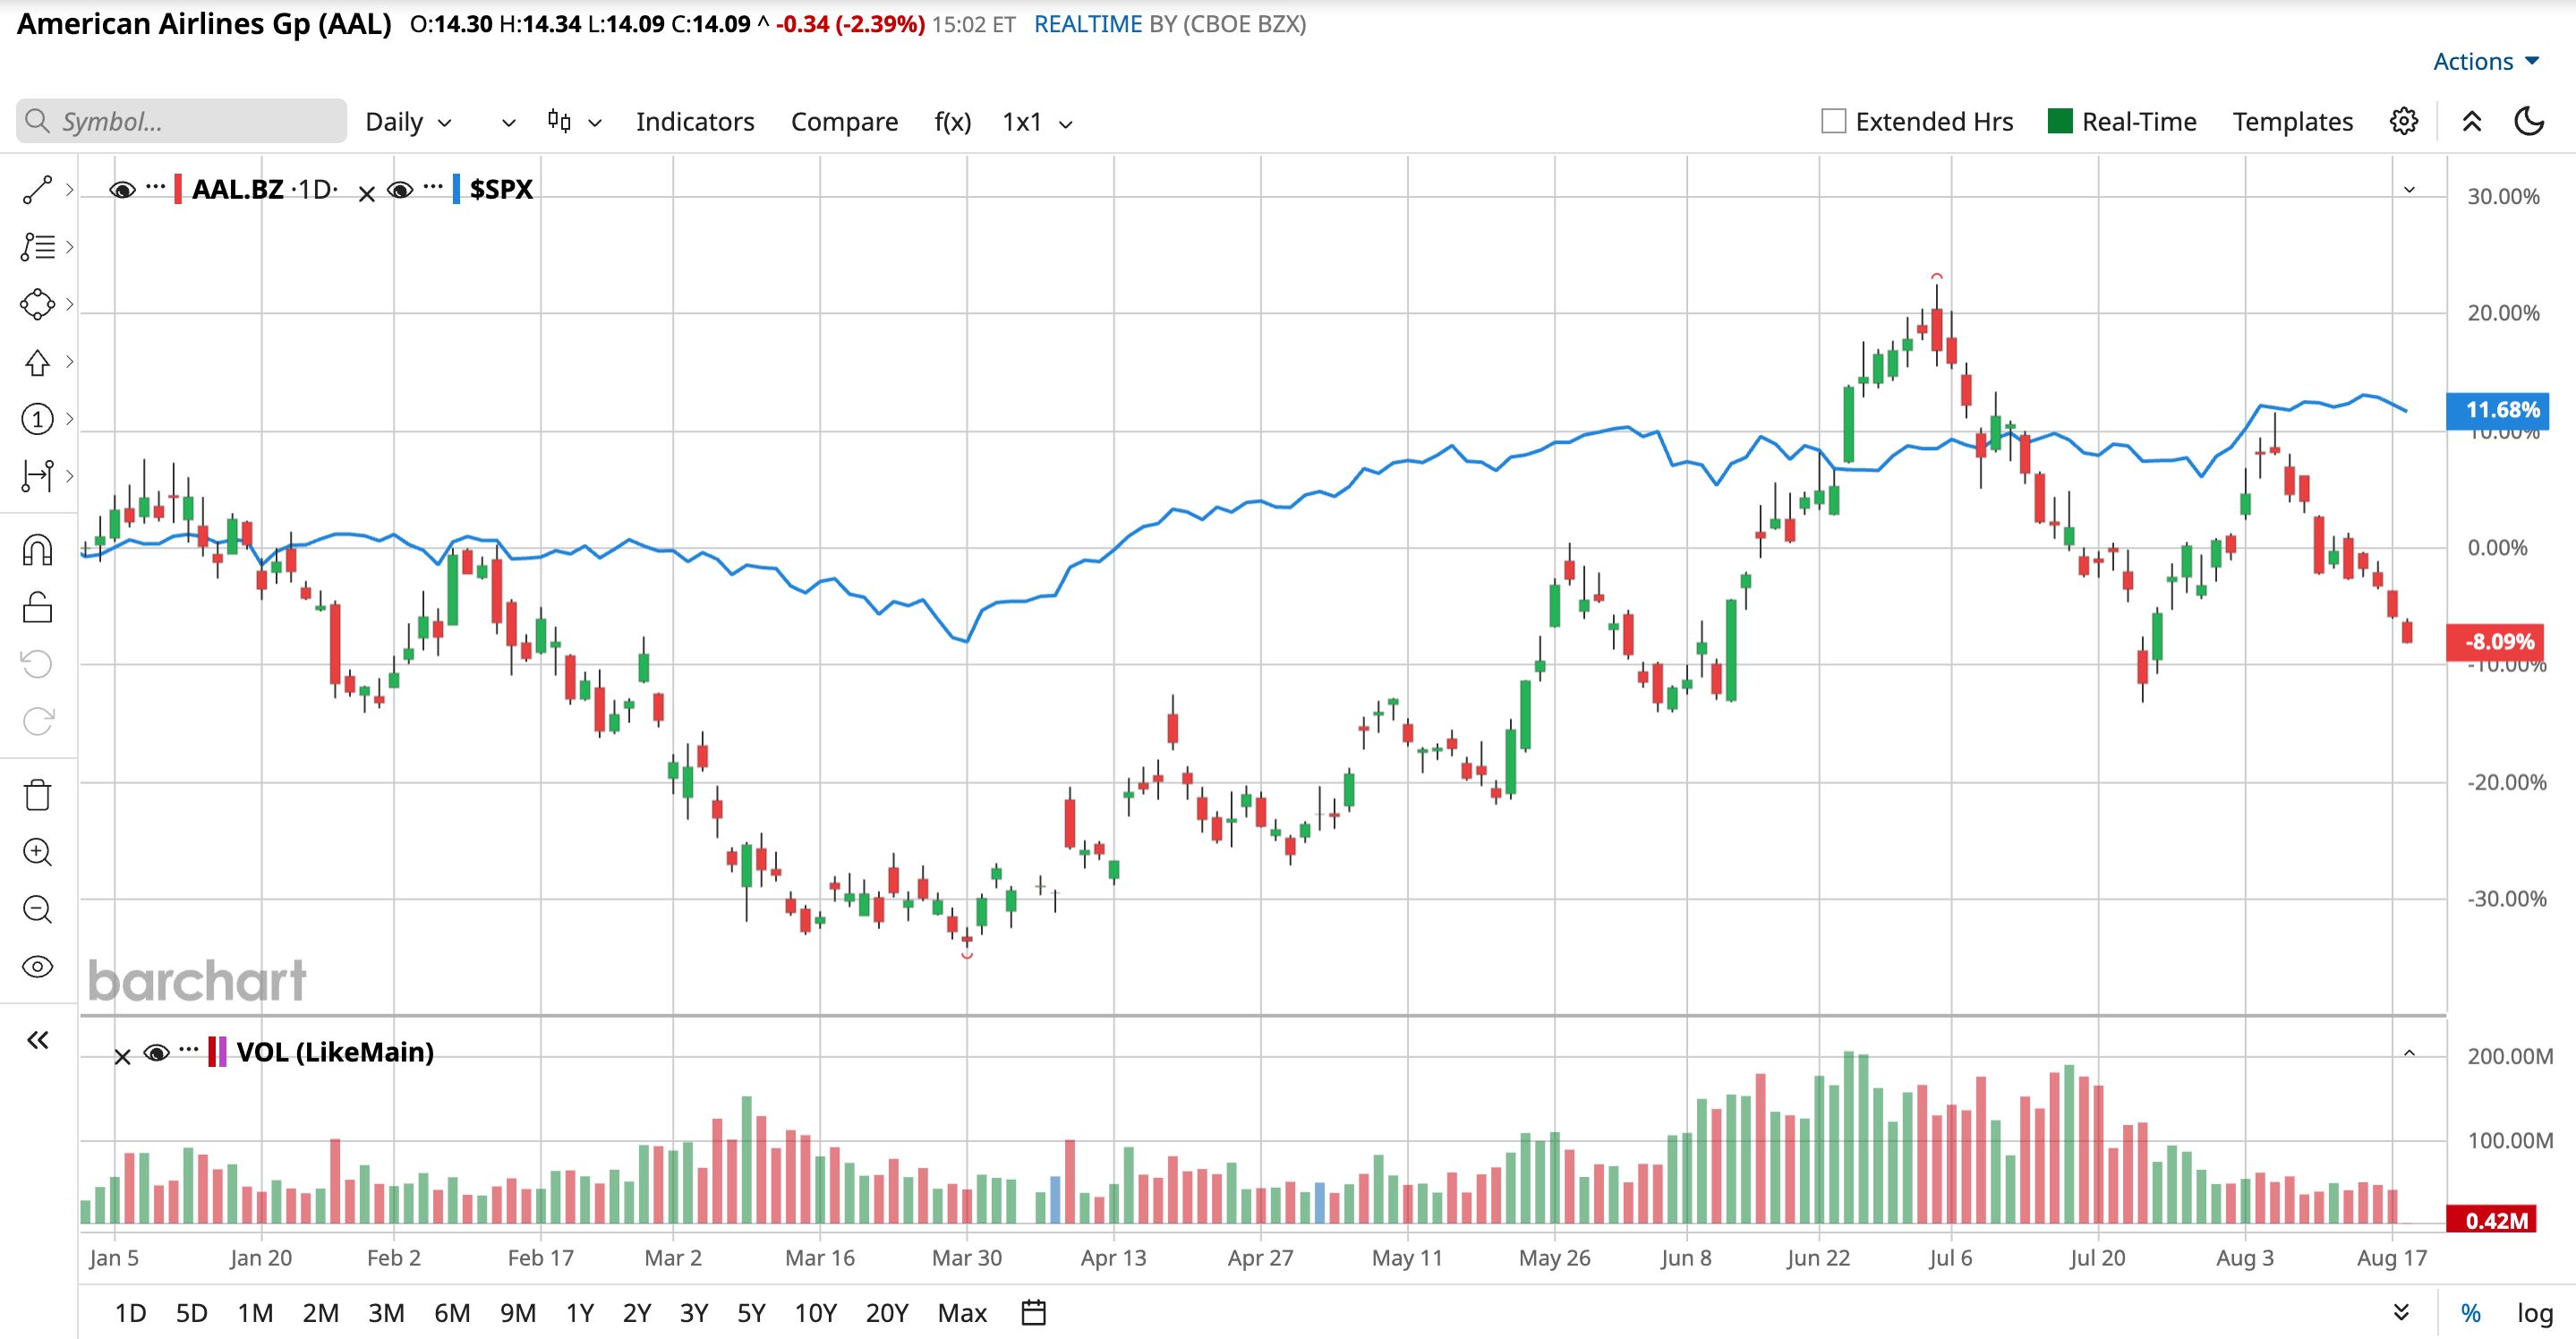Collapse the top toolbar with double chevron
The width and height of the screenshot is (2576, 1339).
coord(2472,121)
